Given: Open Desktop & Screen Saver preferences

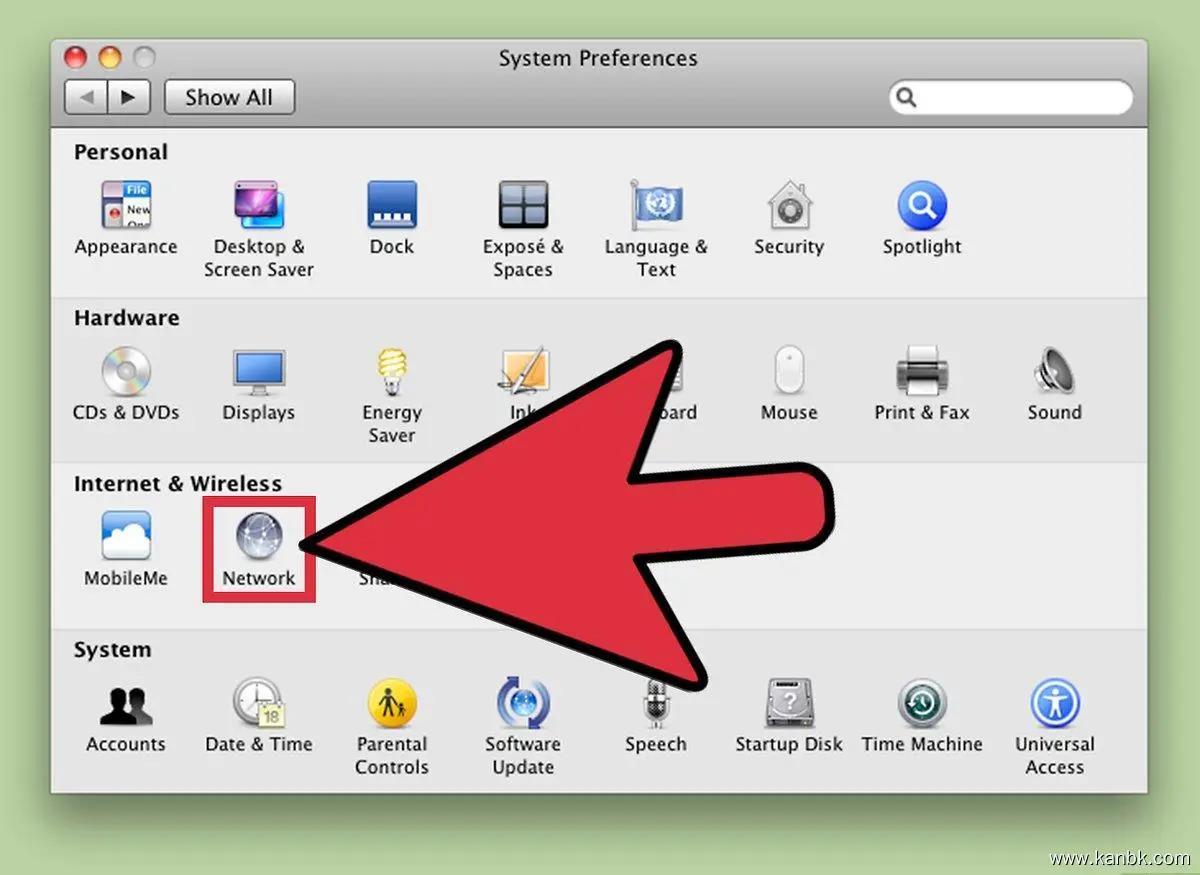Looking at the screenshot, I should pyautogui.click(x=259, y=206).
